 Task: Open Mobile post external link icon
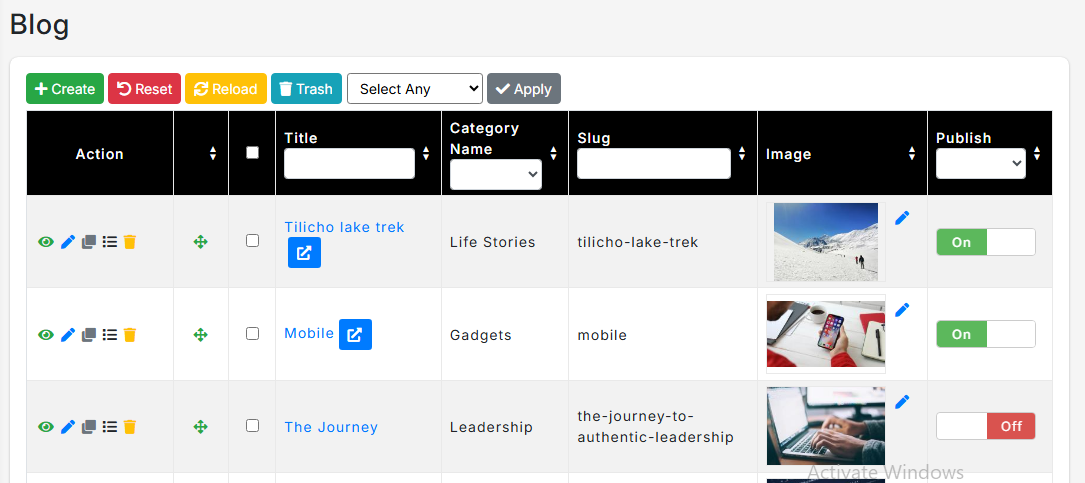tap(356, 334)
